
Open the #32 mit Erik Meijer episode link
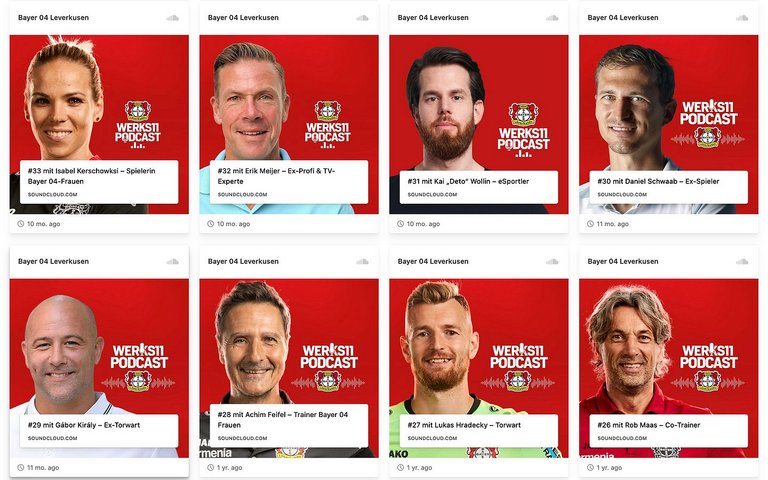tap(289, 182)
